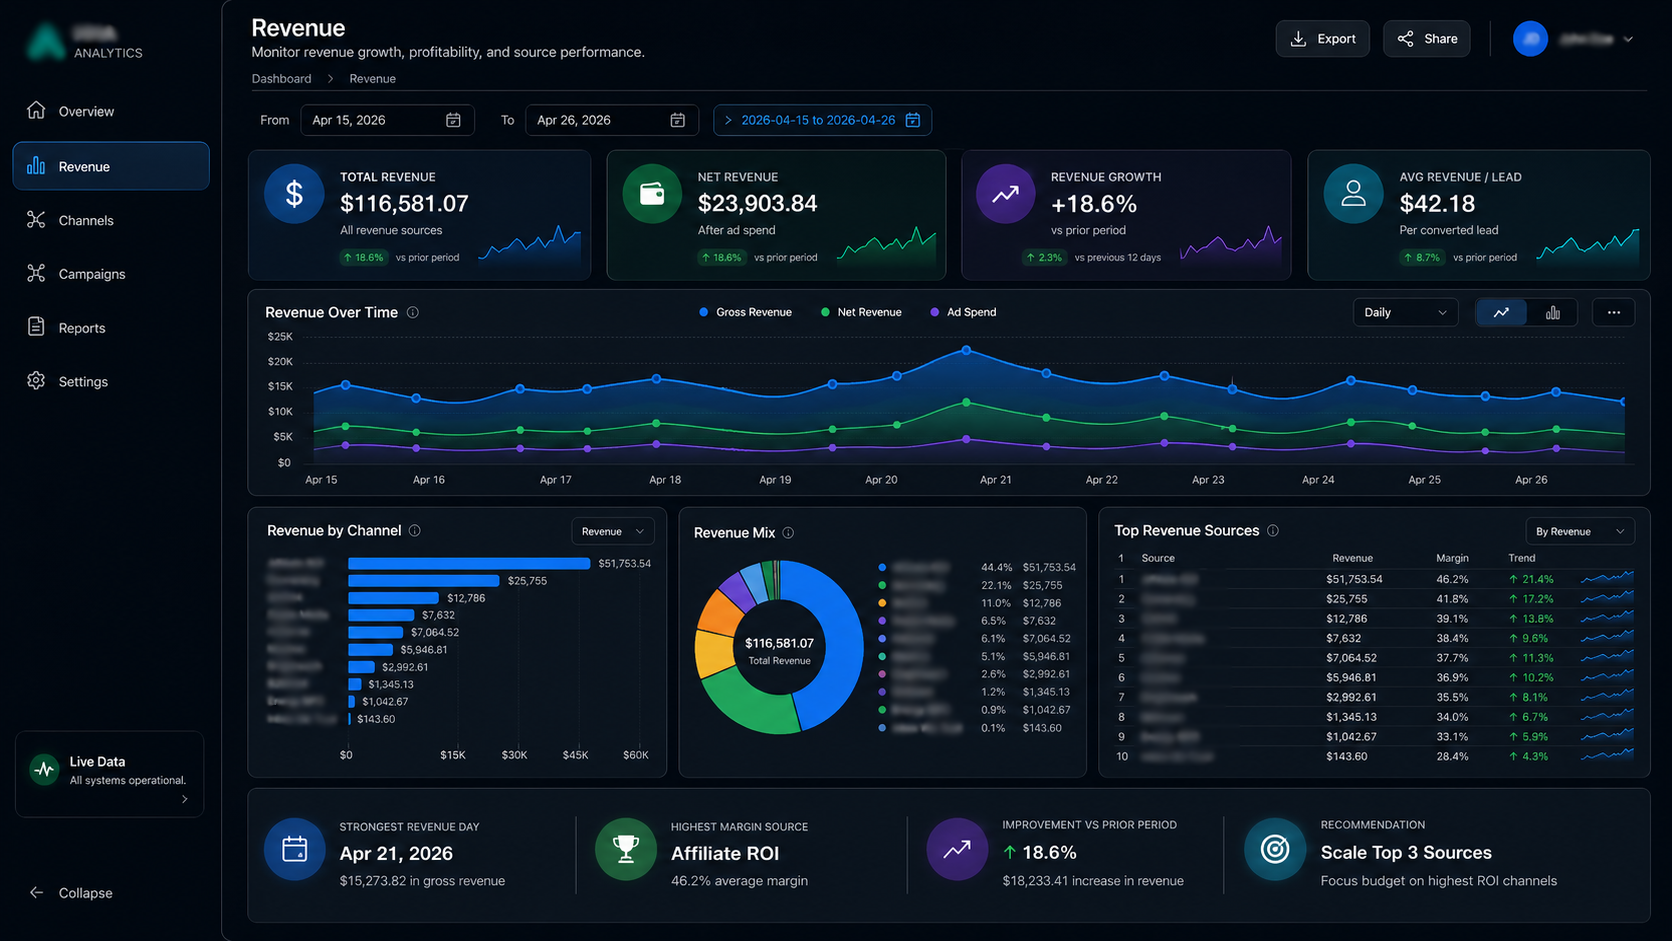
Task: Click the Improvement vs Prior Period icon
Action: point(957,849)
